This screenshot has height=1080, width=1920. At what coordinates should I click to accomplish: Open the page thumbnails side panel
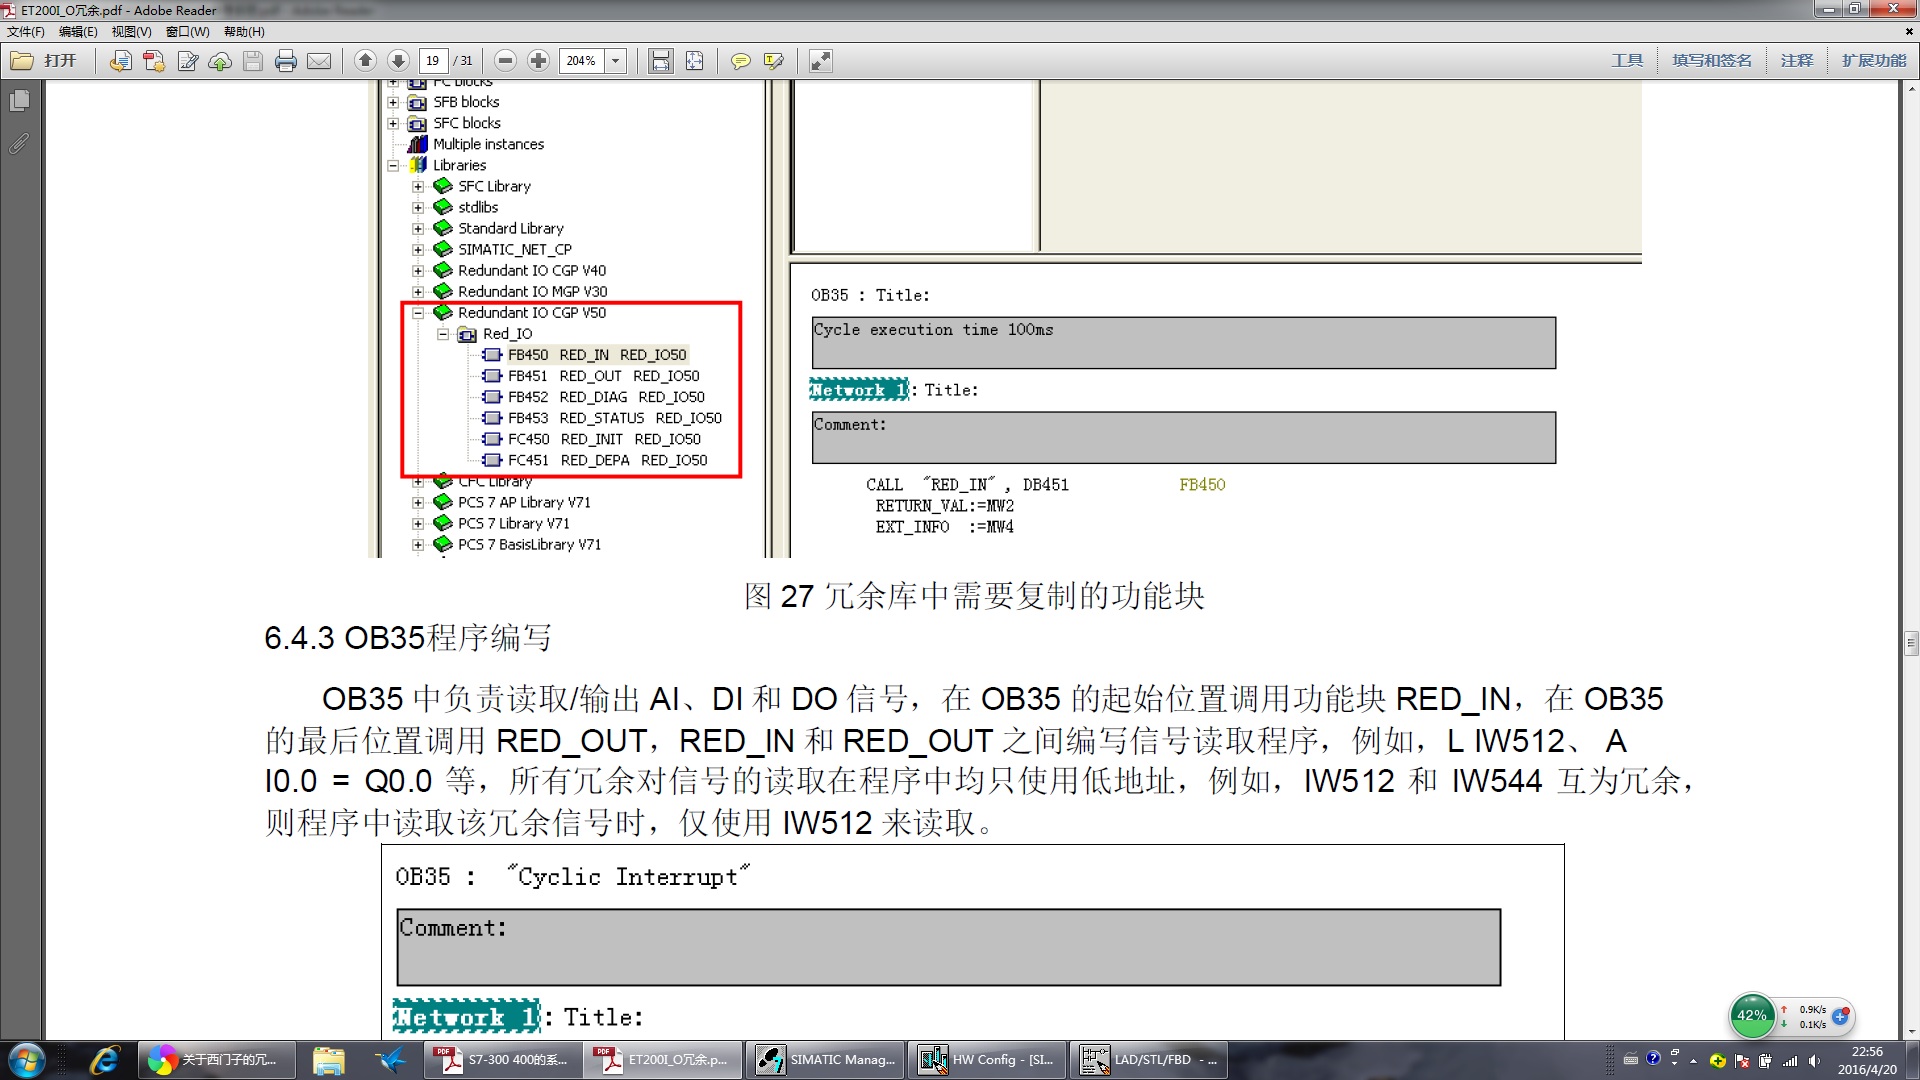click(x=19, y=101)
